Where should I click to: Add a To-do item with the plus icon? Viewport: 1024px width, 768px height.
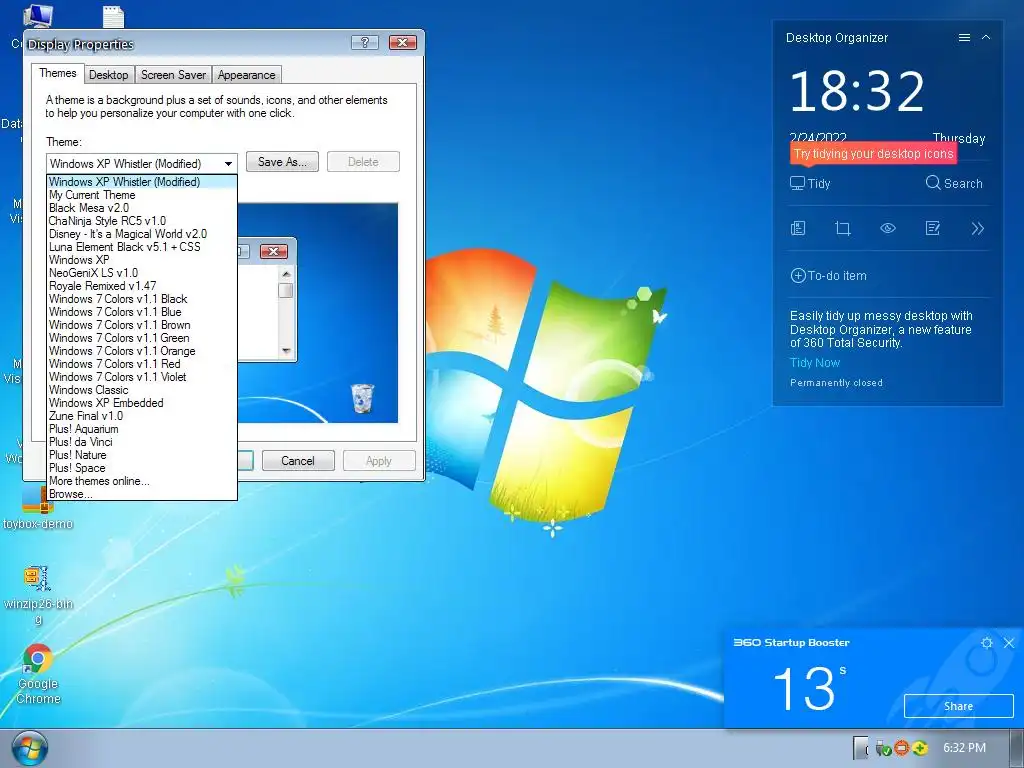797,276
